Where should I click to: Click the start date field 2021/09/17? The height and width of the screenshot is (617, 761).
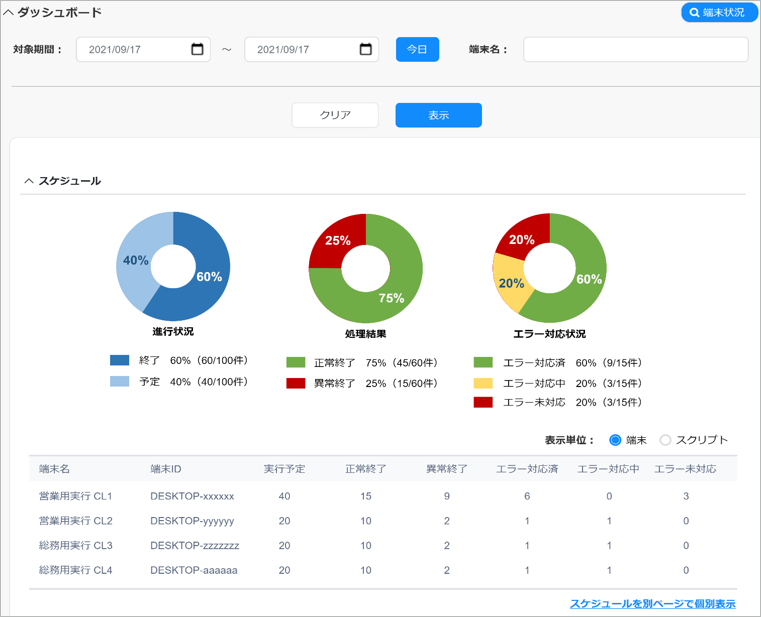click(x=143, y=49)
